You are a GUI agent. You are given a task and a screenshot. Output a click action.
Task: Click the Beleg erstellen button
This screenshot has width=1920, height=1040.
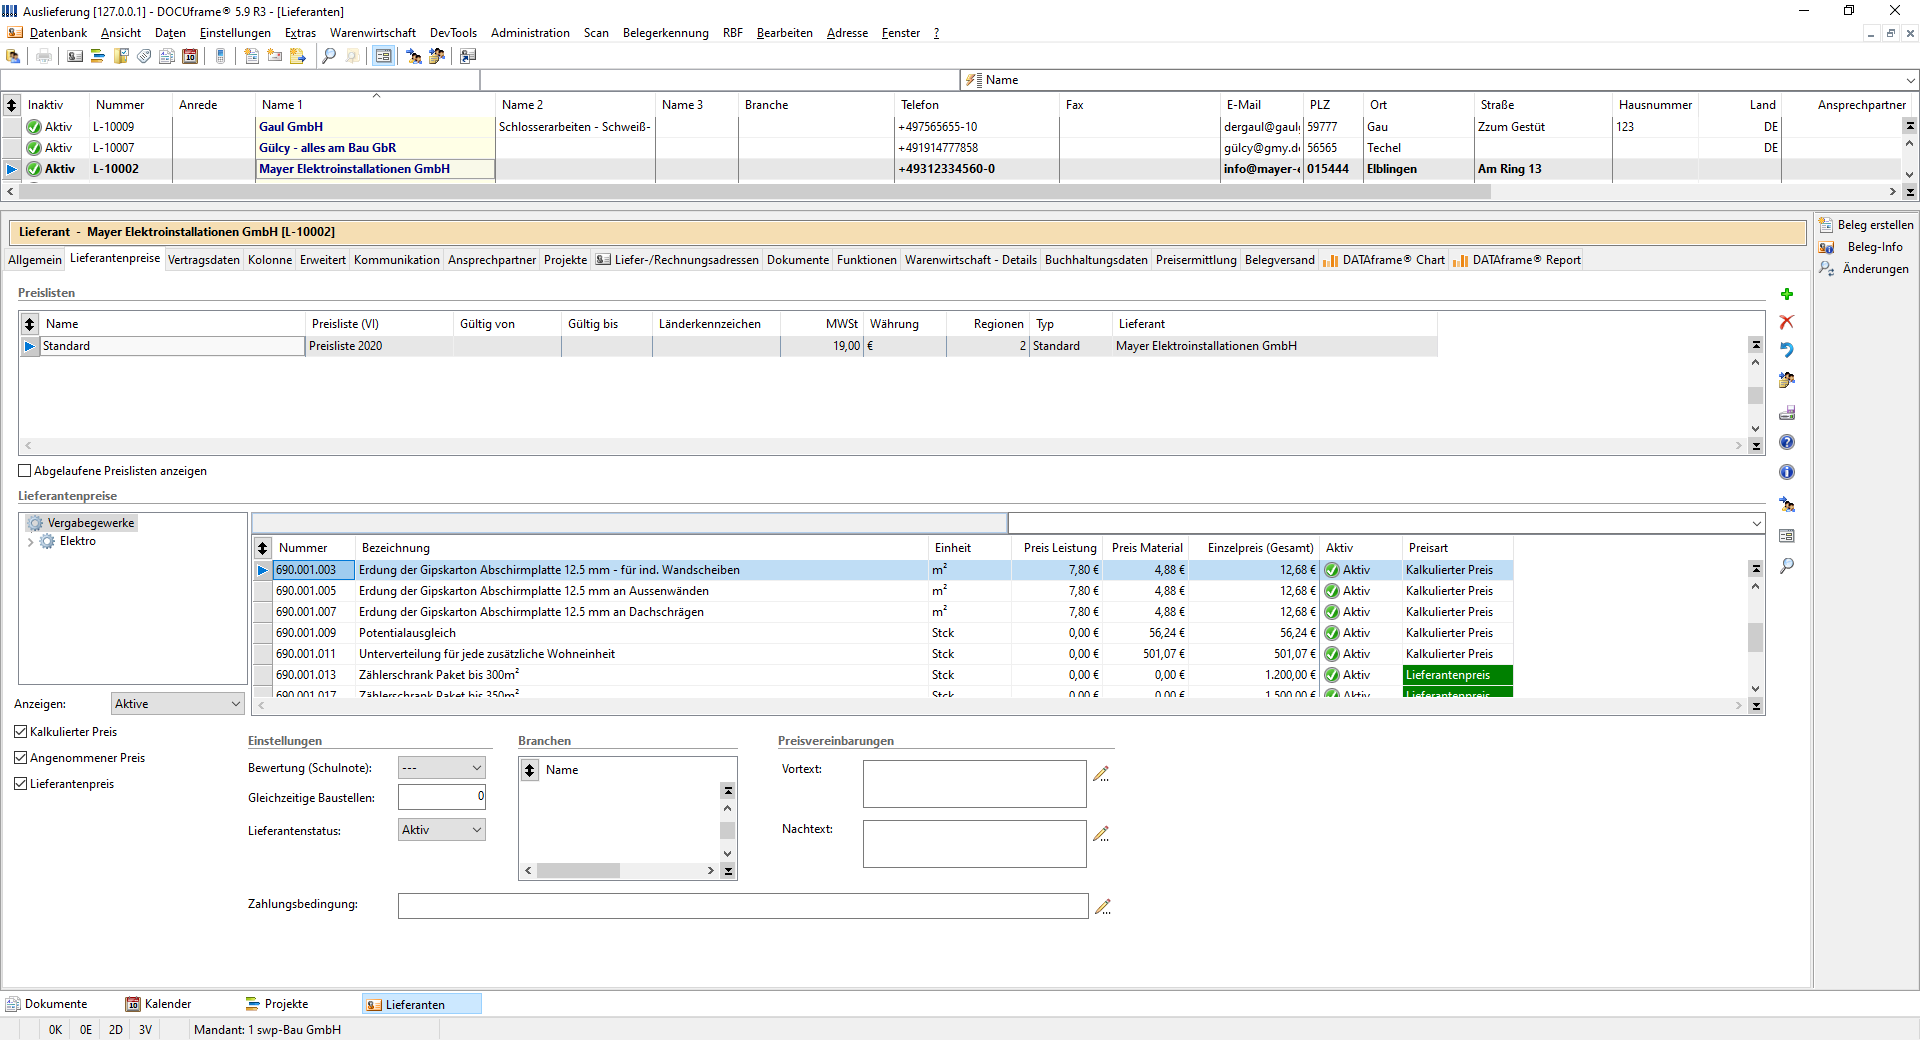coord(1866,225)
